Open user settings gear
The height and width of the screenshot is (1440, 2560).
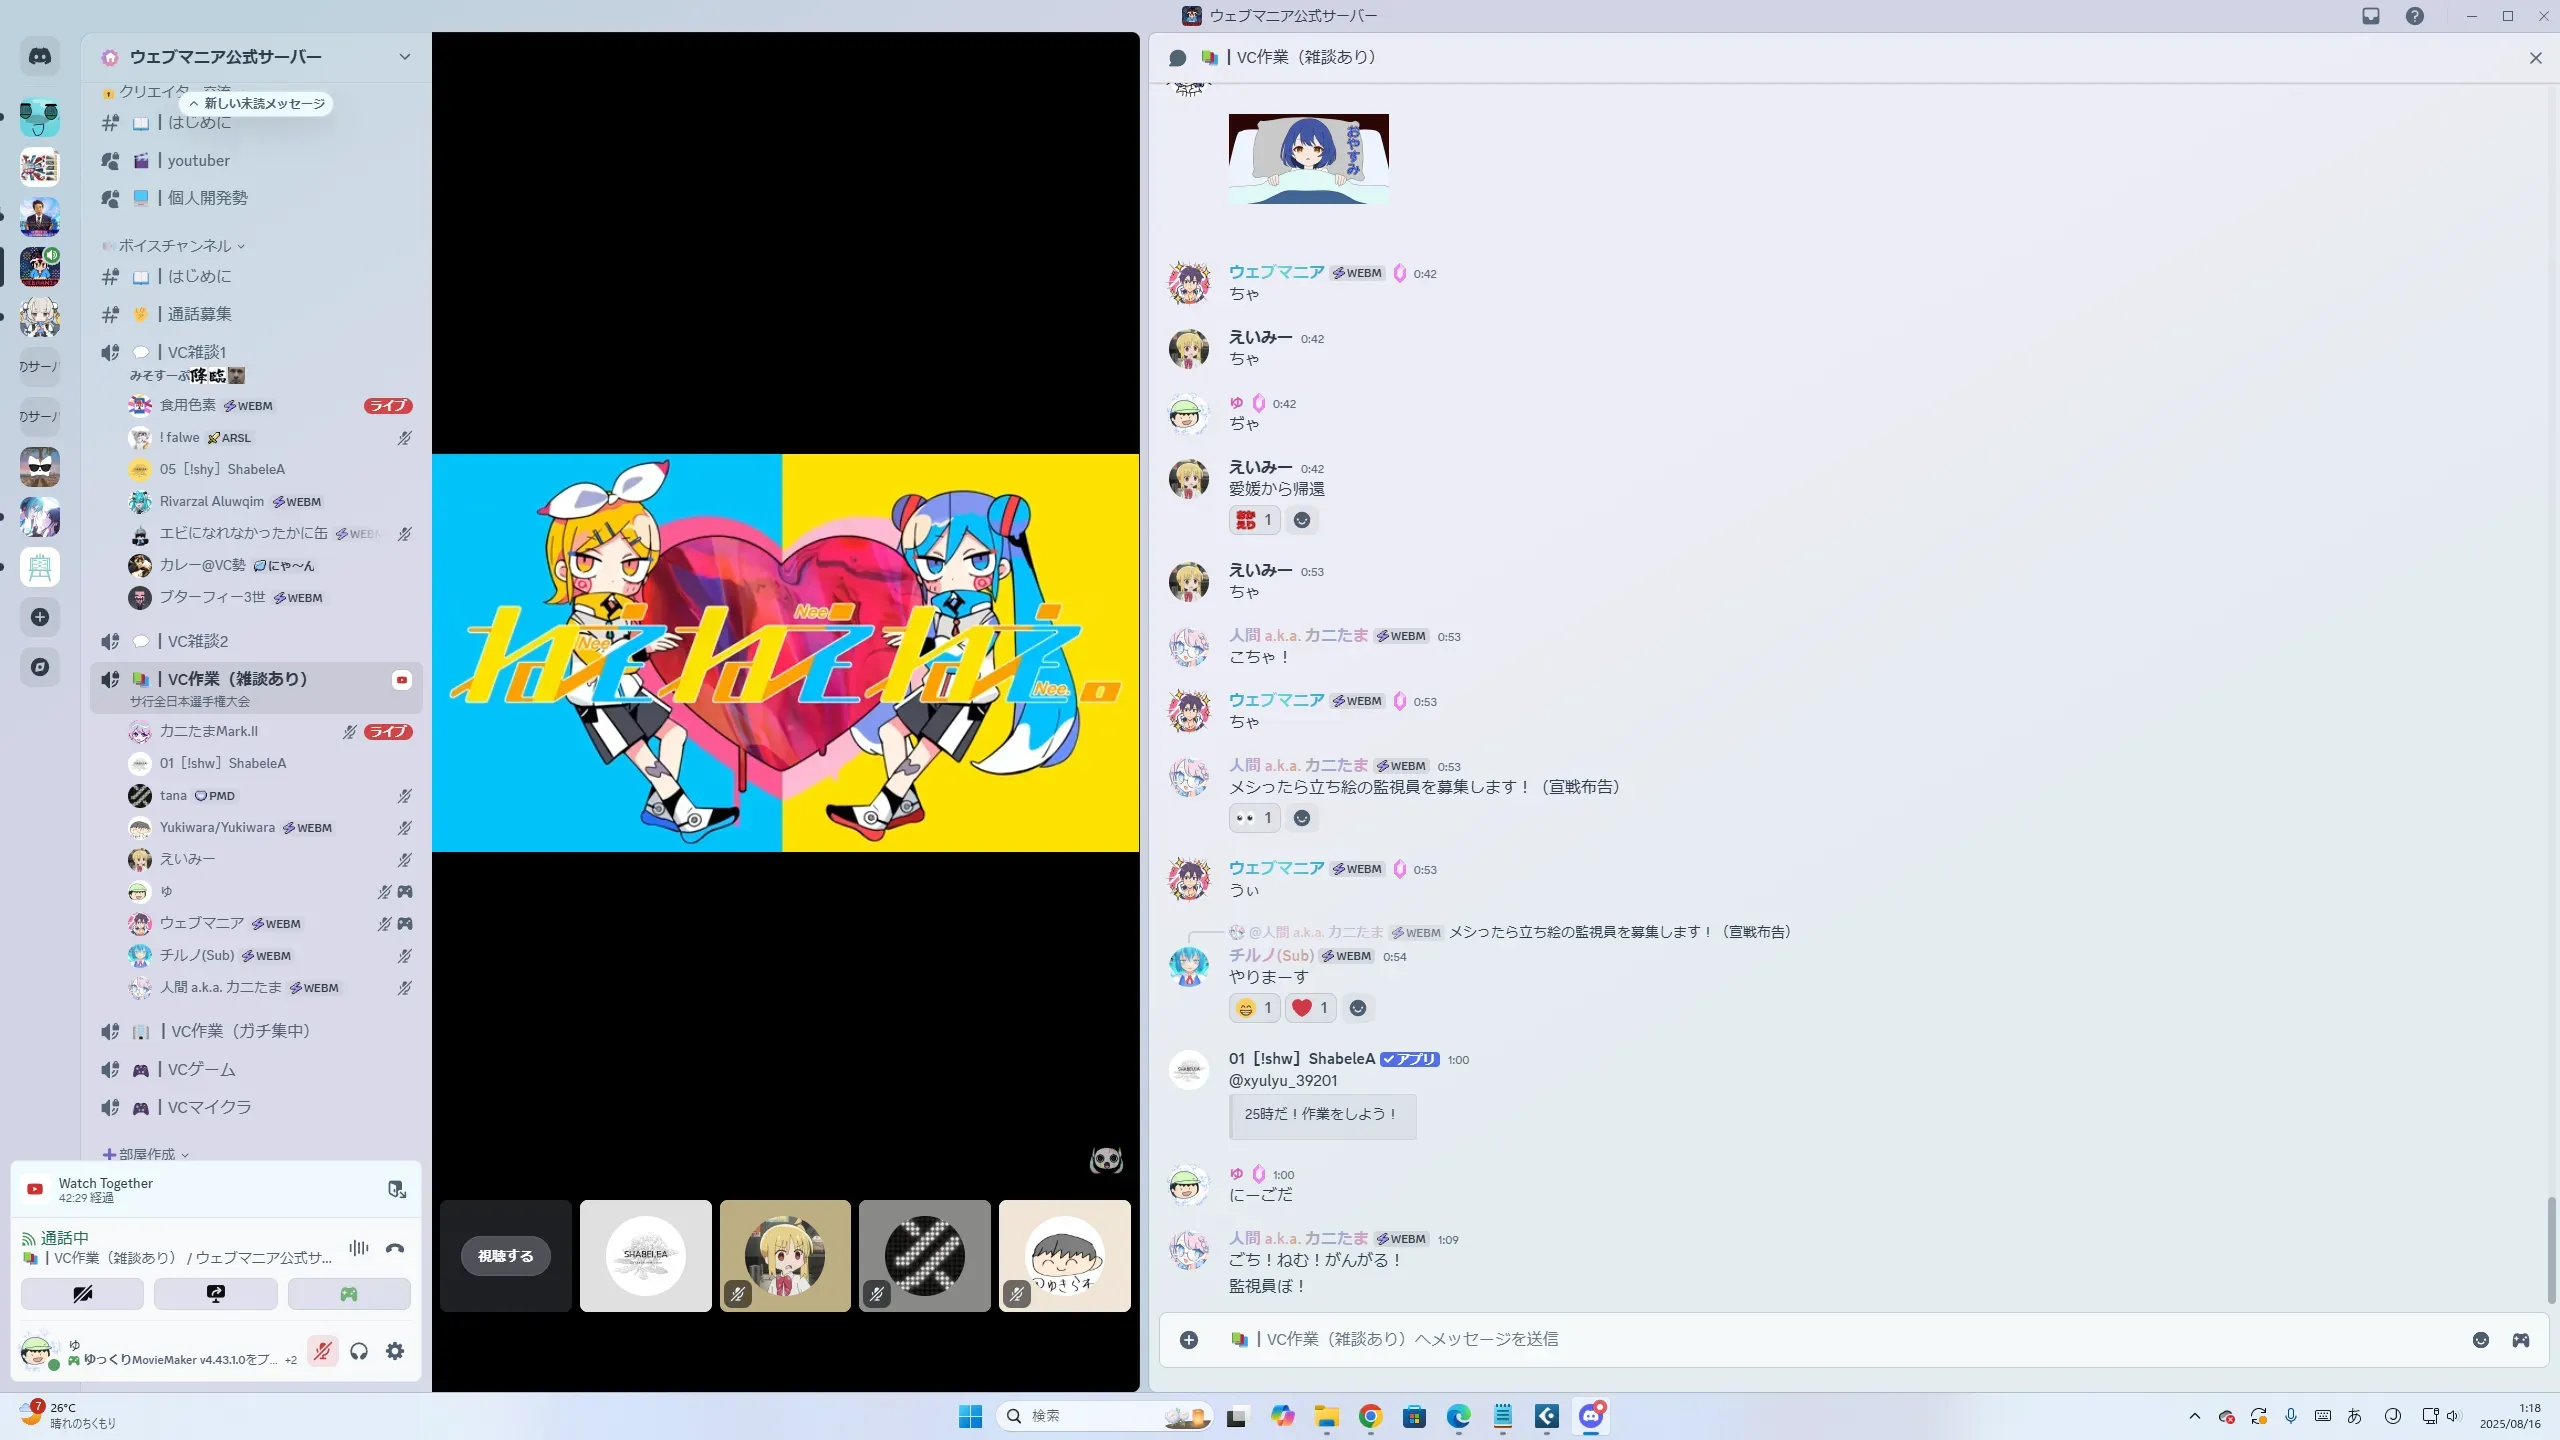tap(395, 1351)
